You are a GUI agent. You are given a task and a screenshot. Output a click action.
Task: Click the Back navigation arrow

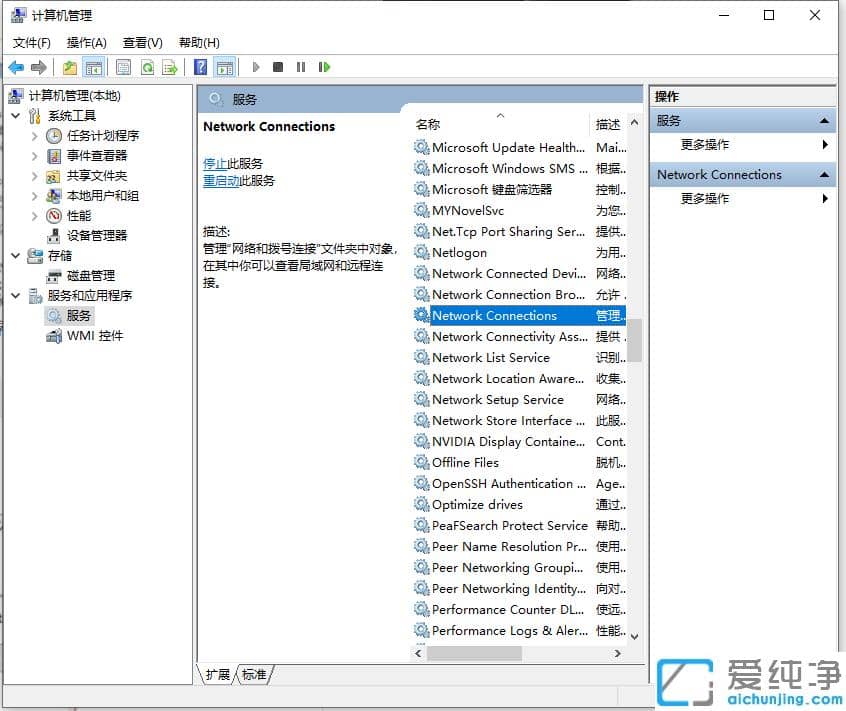(16, 67)
